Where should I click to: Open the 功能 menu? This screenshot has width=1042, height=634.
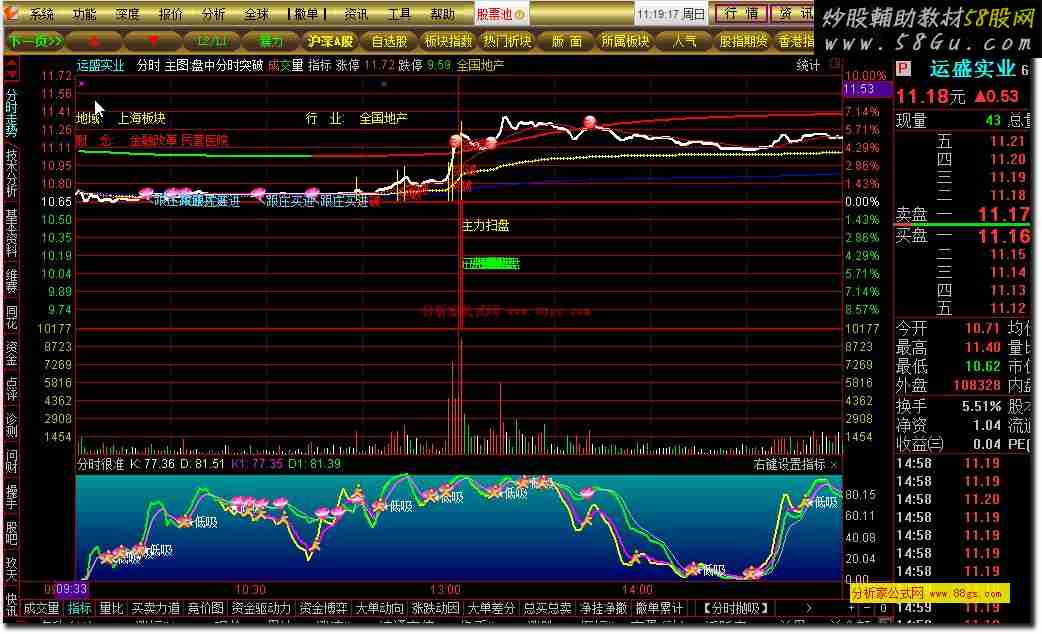tap(84, 13)
